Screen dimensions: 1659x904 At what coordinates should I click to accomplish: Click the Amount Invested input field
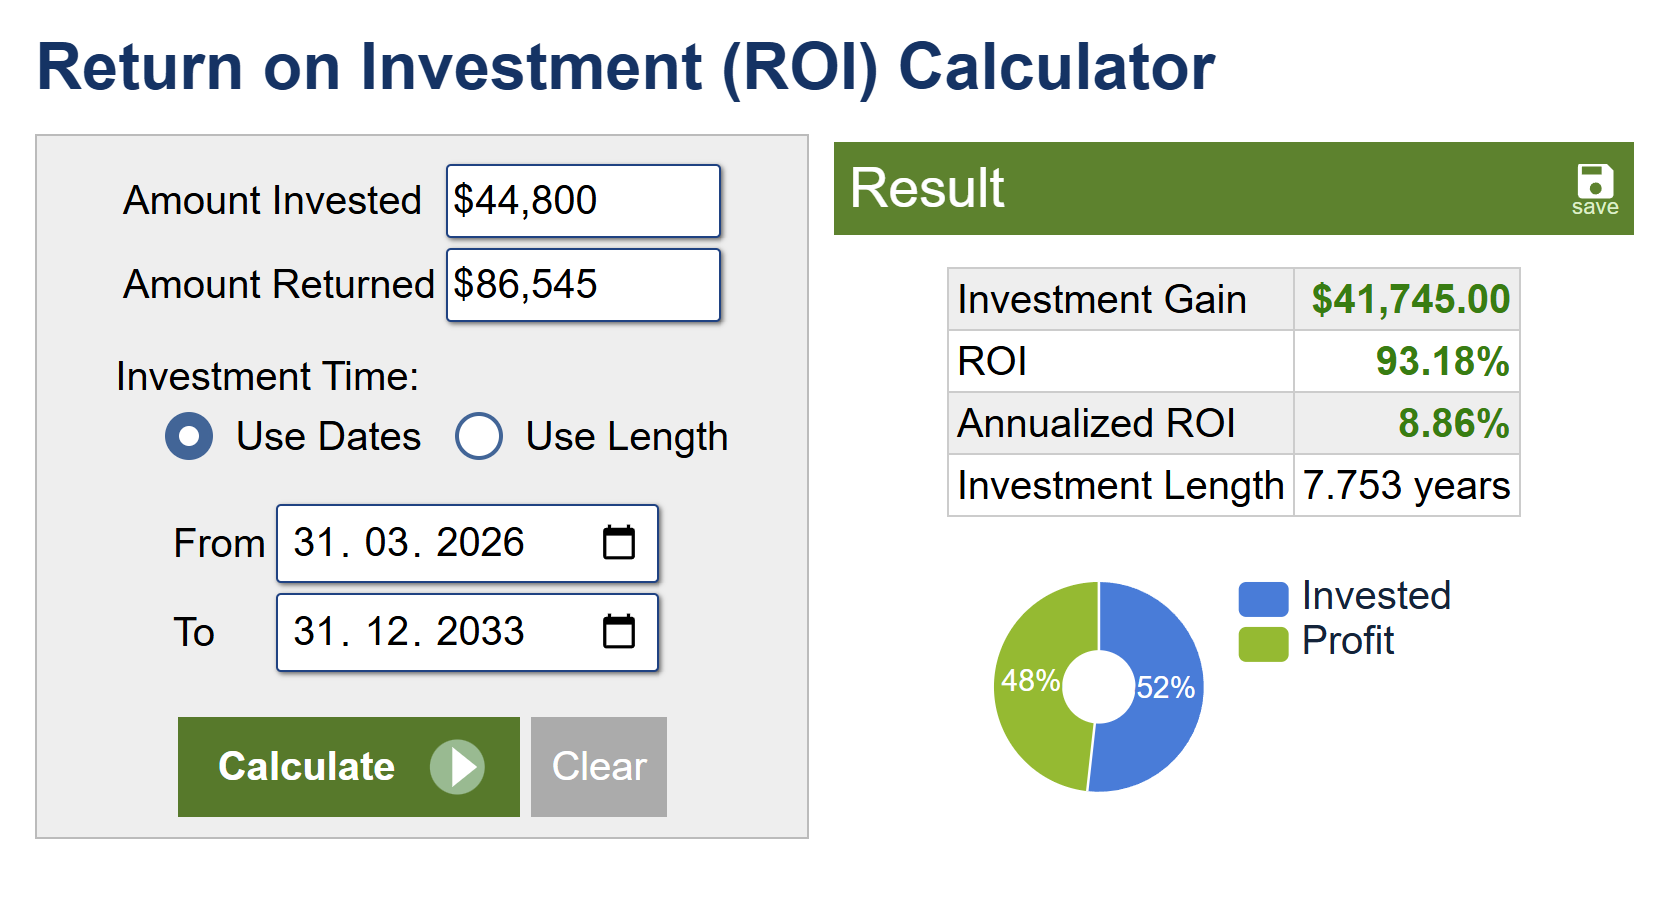[x=582, y=201]
